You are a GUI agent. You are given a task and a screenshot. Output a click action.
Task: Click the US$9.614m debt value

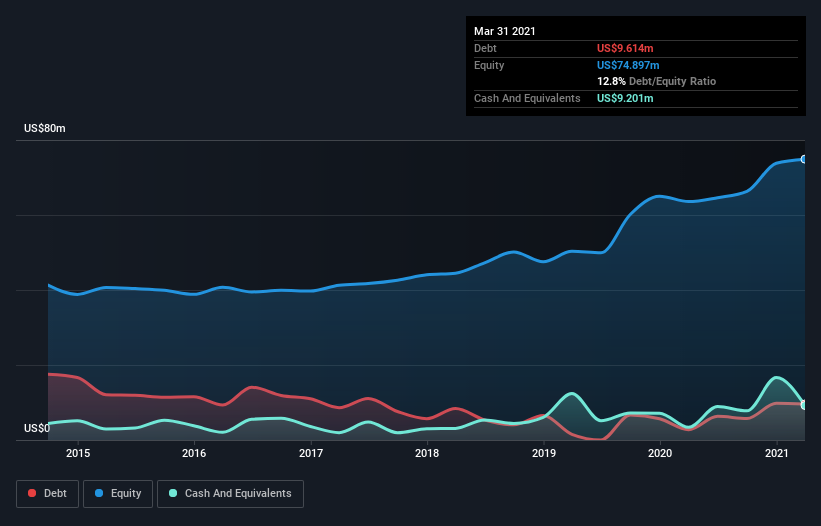tap(625, 48)
